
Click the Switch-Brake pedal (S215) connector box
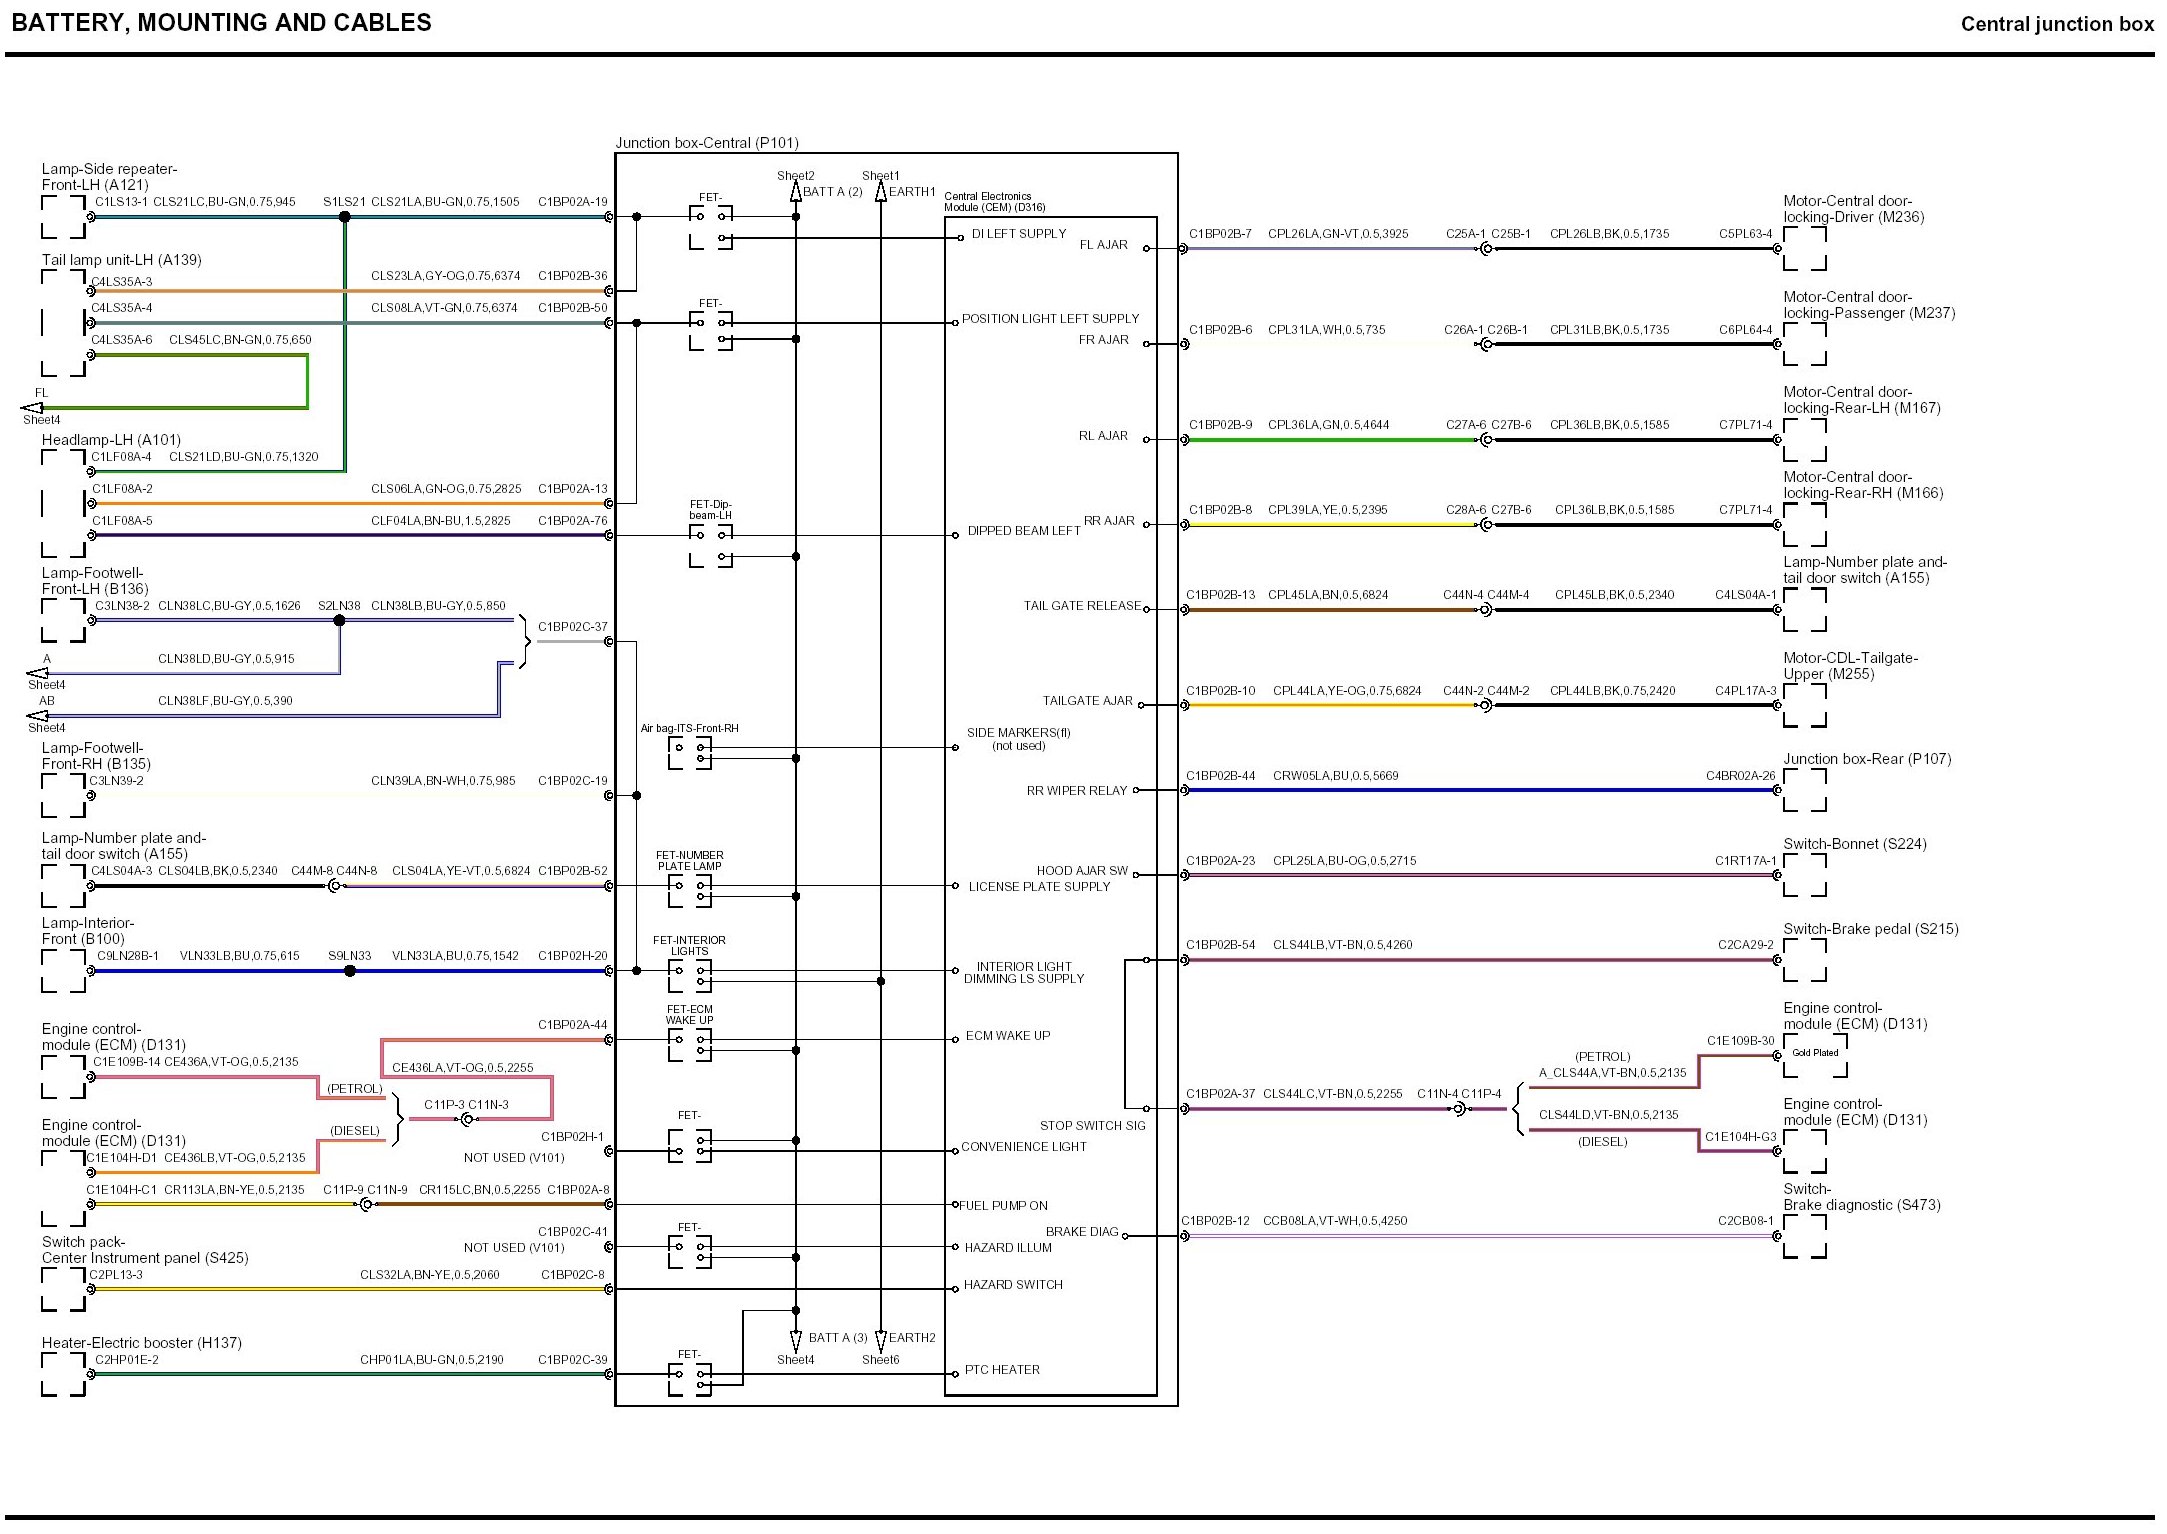1805,961
